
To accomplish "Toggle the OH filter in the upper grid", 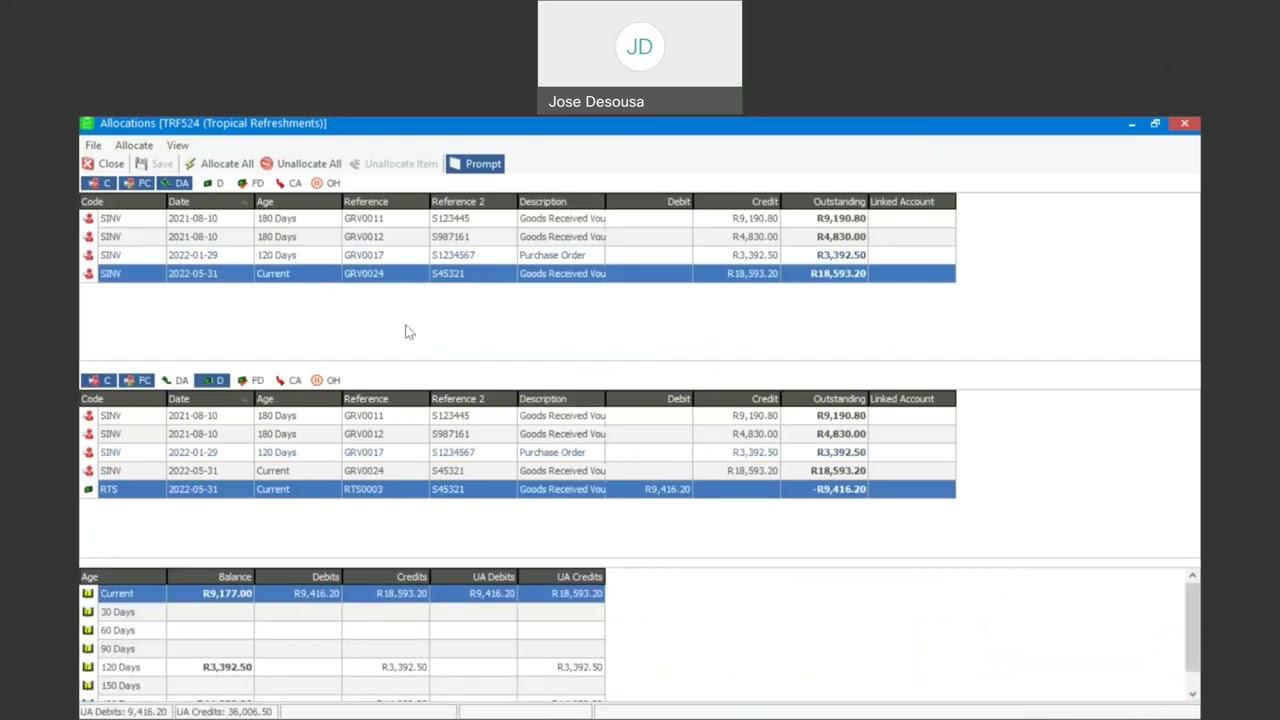I will click(326, 183).
